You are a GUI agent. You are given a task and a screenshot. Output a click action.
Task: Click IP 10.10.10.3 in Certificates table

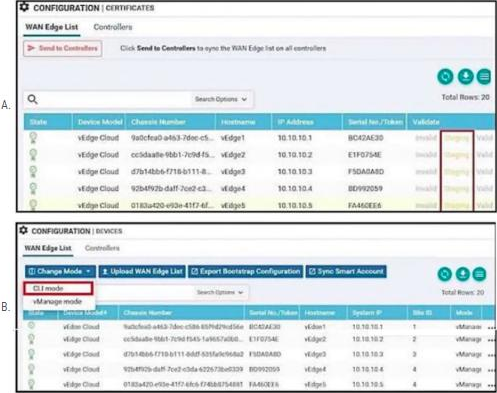[x=295, y=172]
